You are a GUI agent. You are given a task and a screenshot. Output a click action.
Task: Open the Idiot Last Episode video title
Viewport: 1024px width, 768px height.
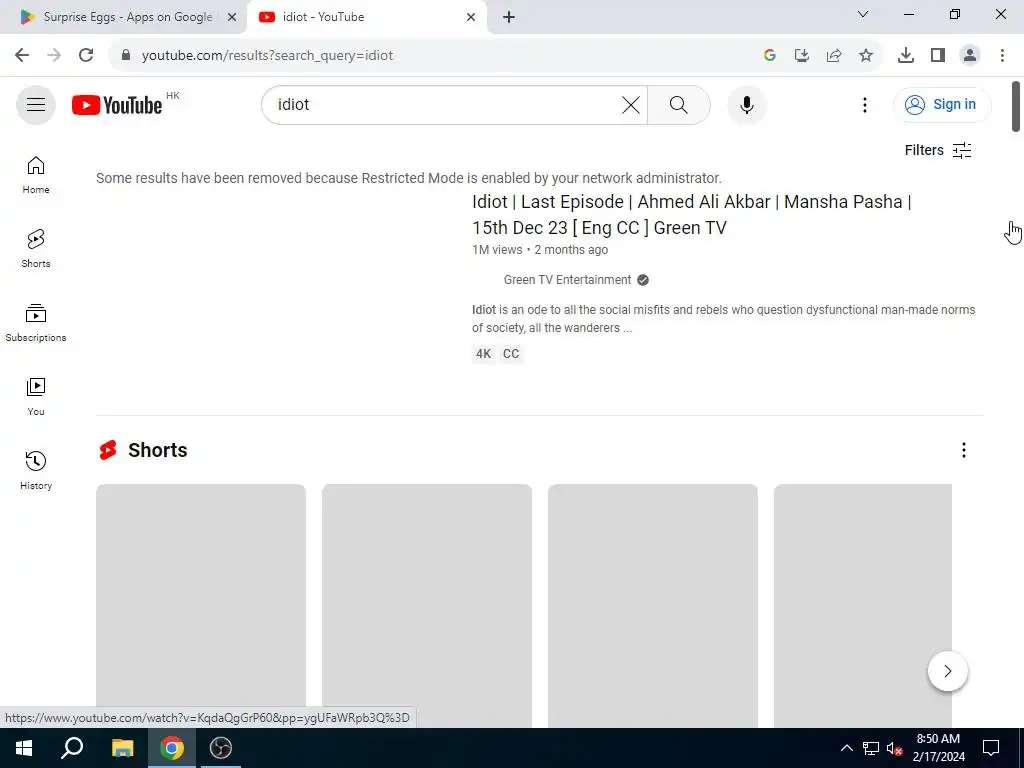692,214
